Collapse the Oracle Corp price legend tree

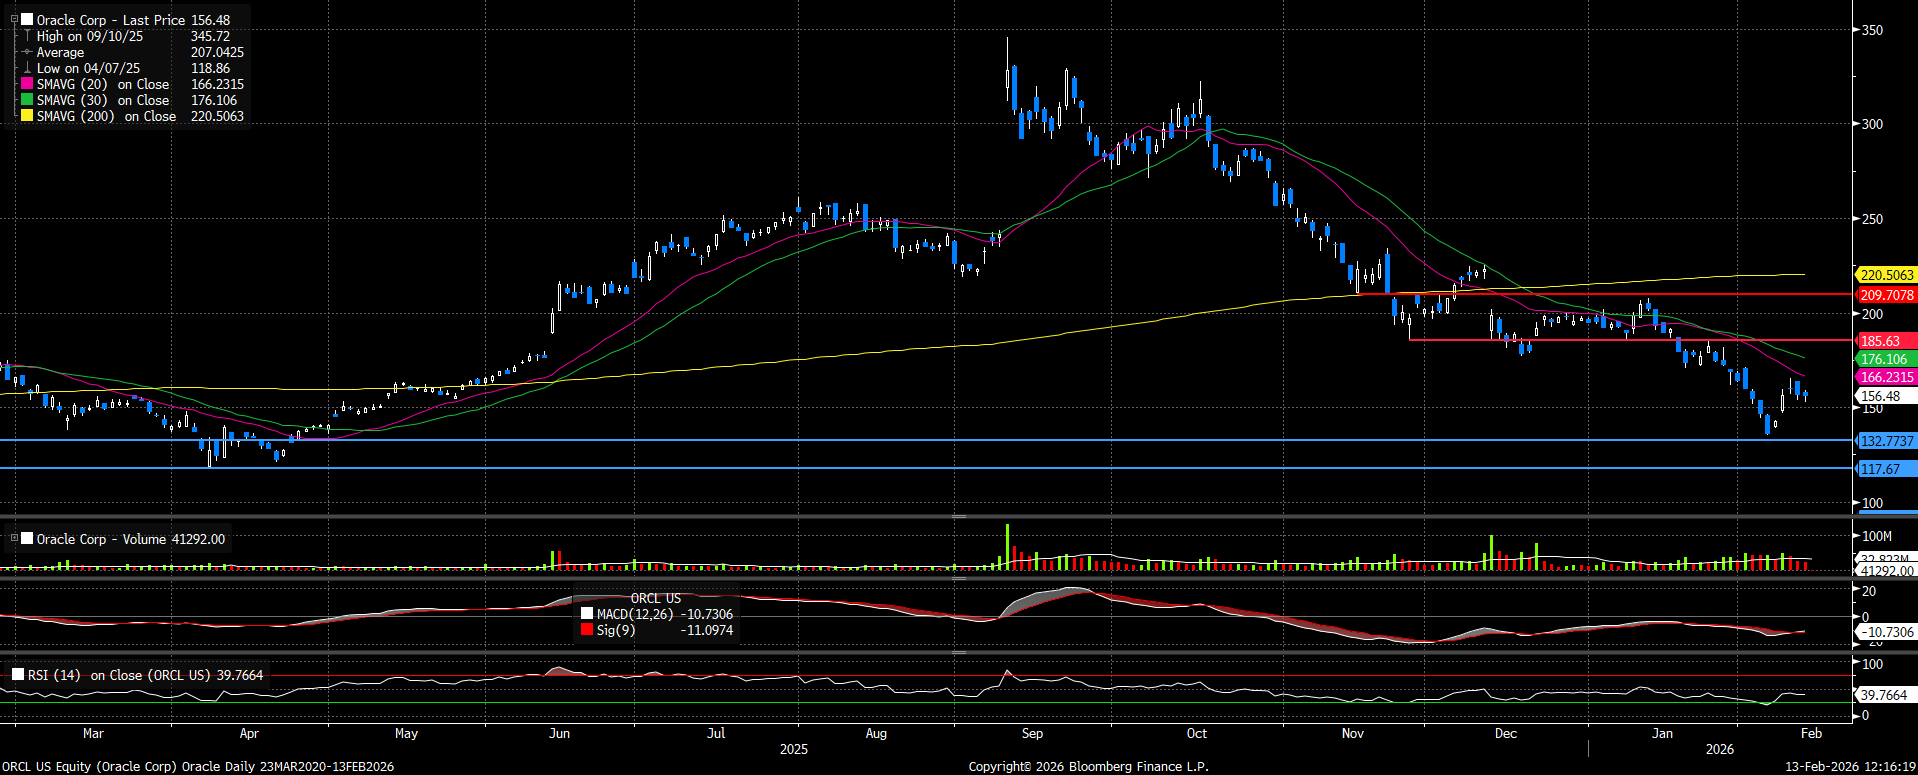[x=14, y=20]
